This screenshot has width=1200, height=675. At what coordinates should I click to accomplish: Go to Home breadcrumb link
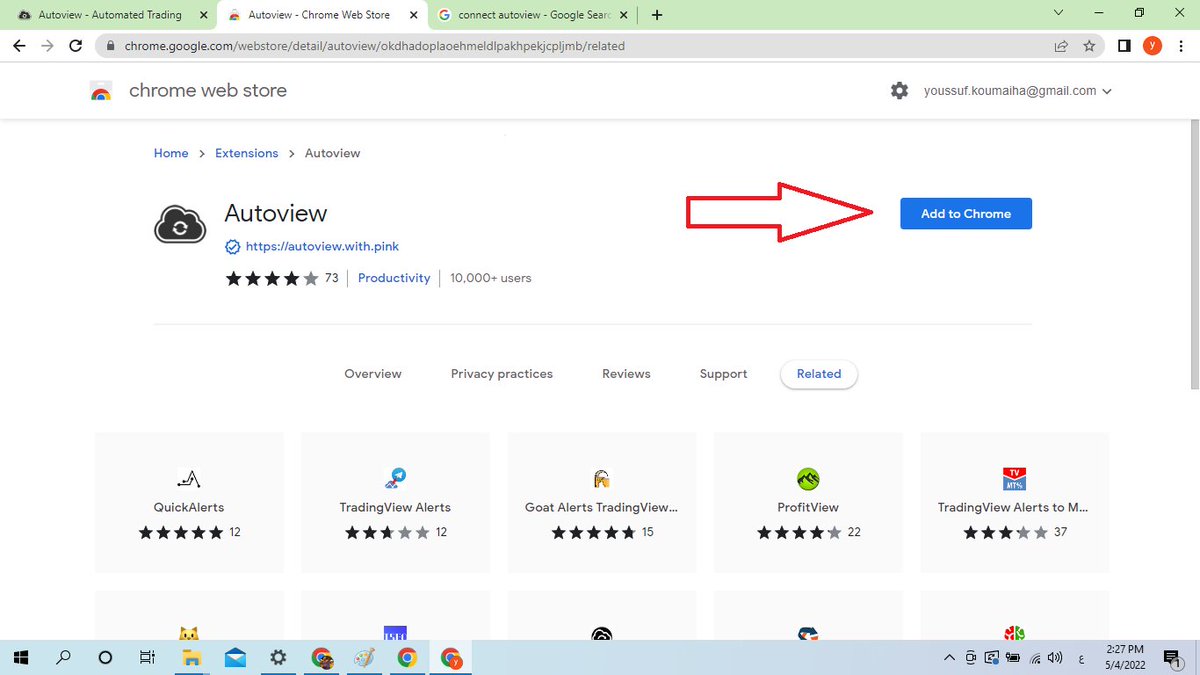(171, 153)
